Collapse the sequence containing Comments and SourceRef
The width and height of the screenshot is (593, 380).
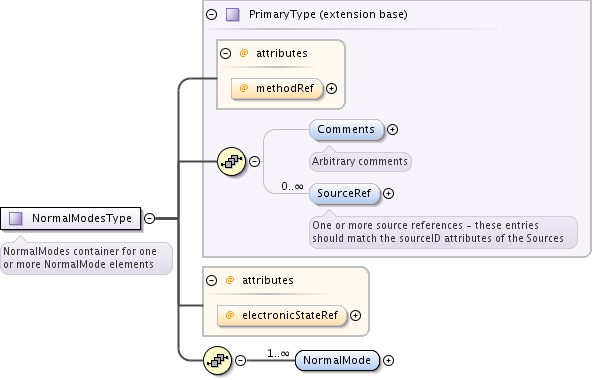coord(255,161)
